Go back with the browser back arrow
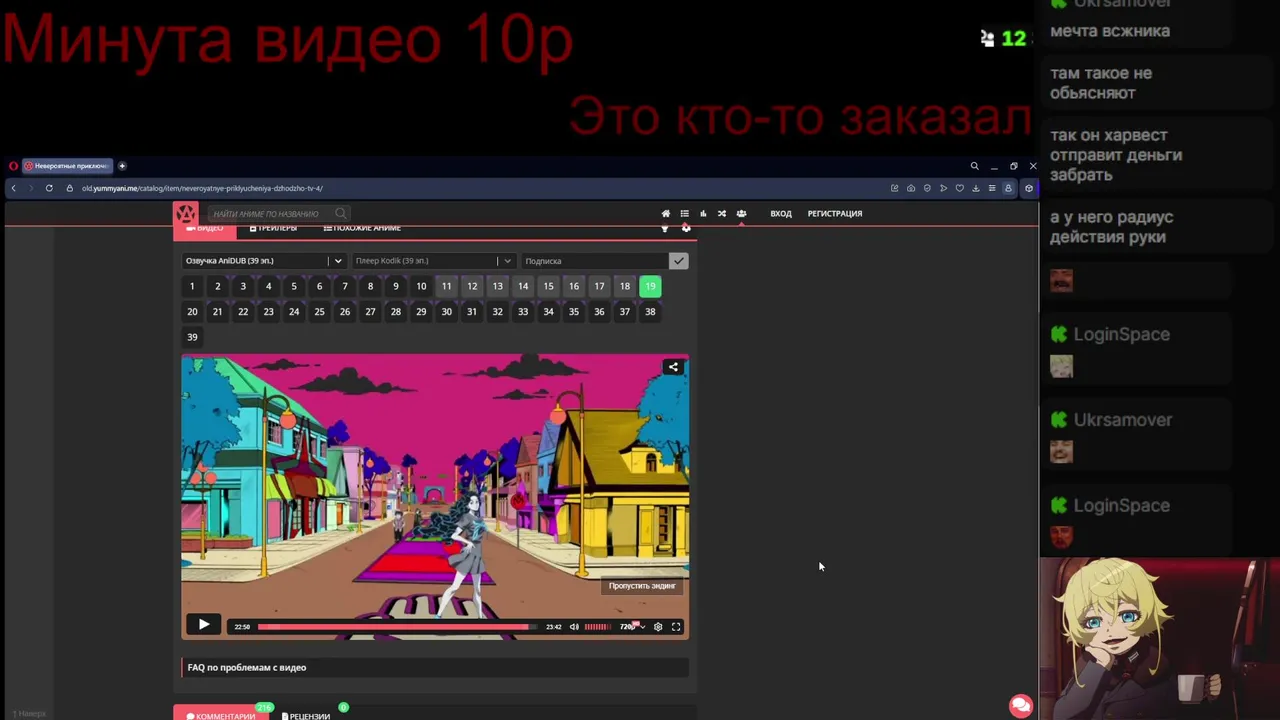 [13, 188]
